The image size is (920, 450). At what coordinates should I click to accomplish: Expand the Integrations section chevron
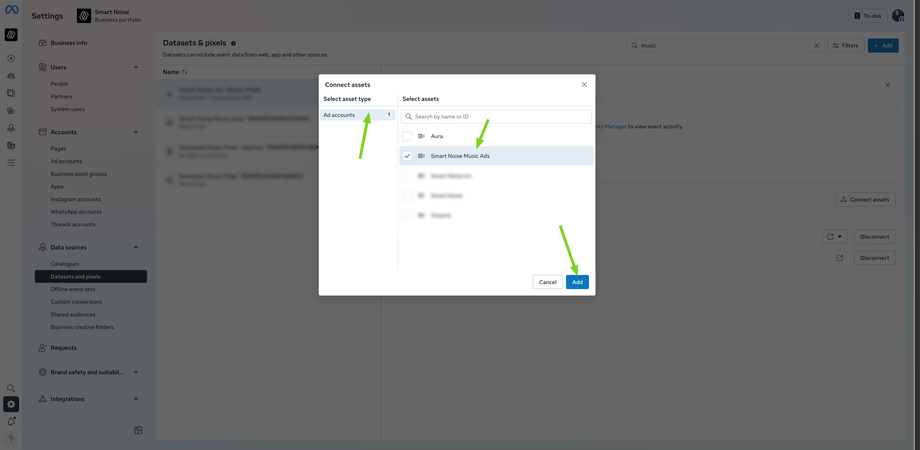click(136, 399)
